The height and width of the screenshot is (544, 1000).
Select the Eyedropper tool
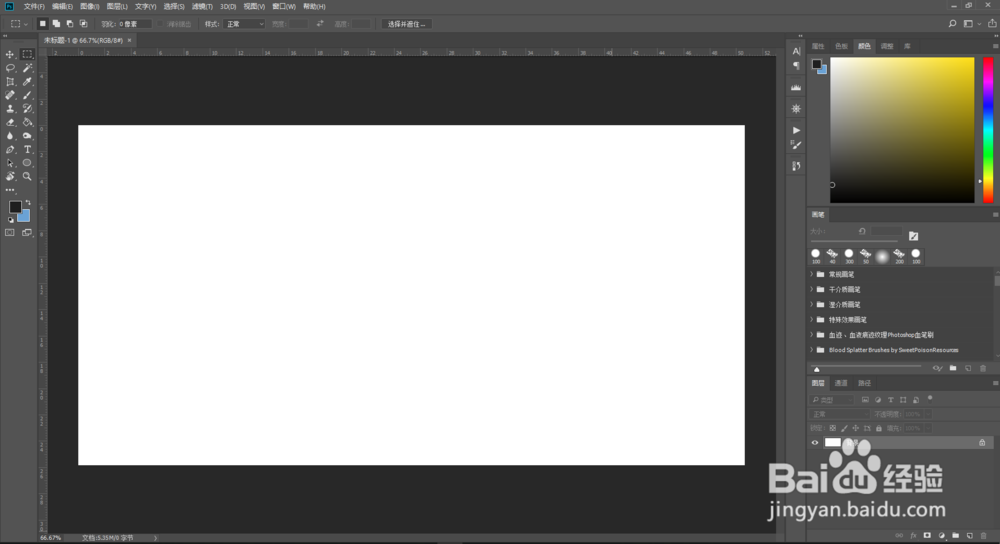(x=27, y=82)
